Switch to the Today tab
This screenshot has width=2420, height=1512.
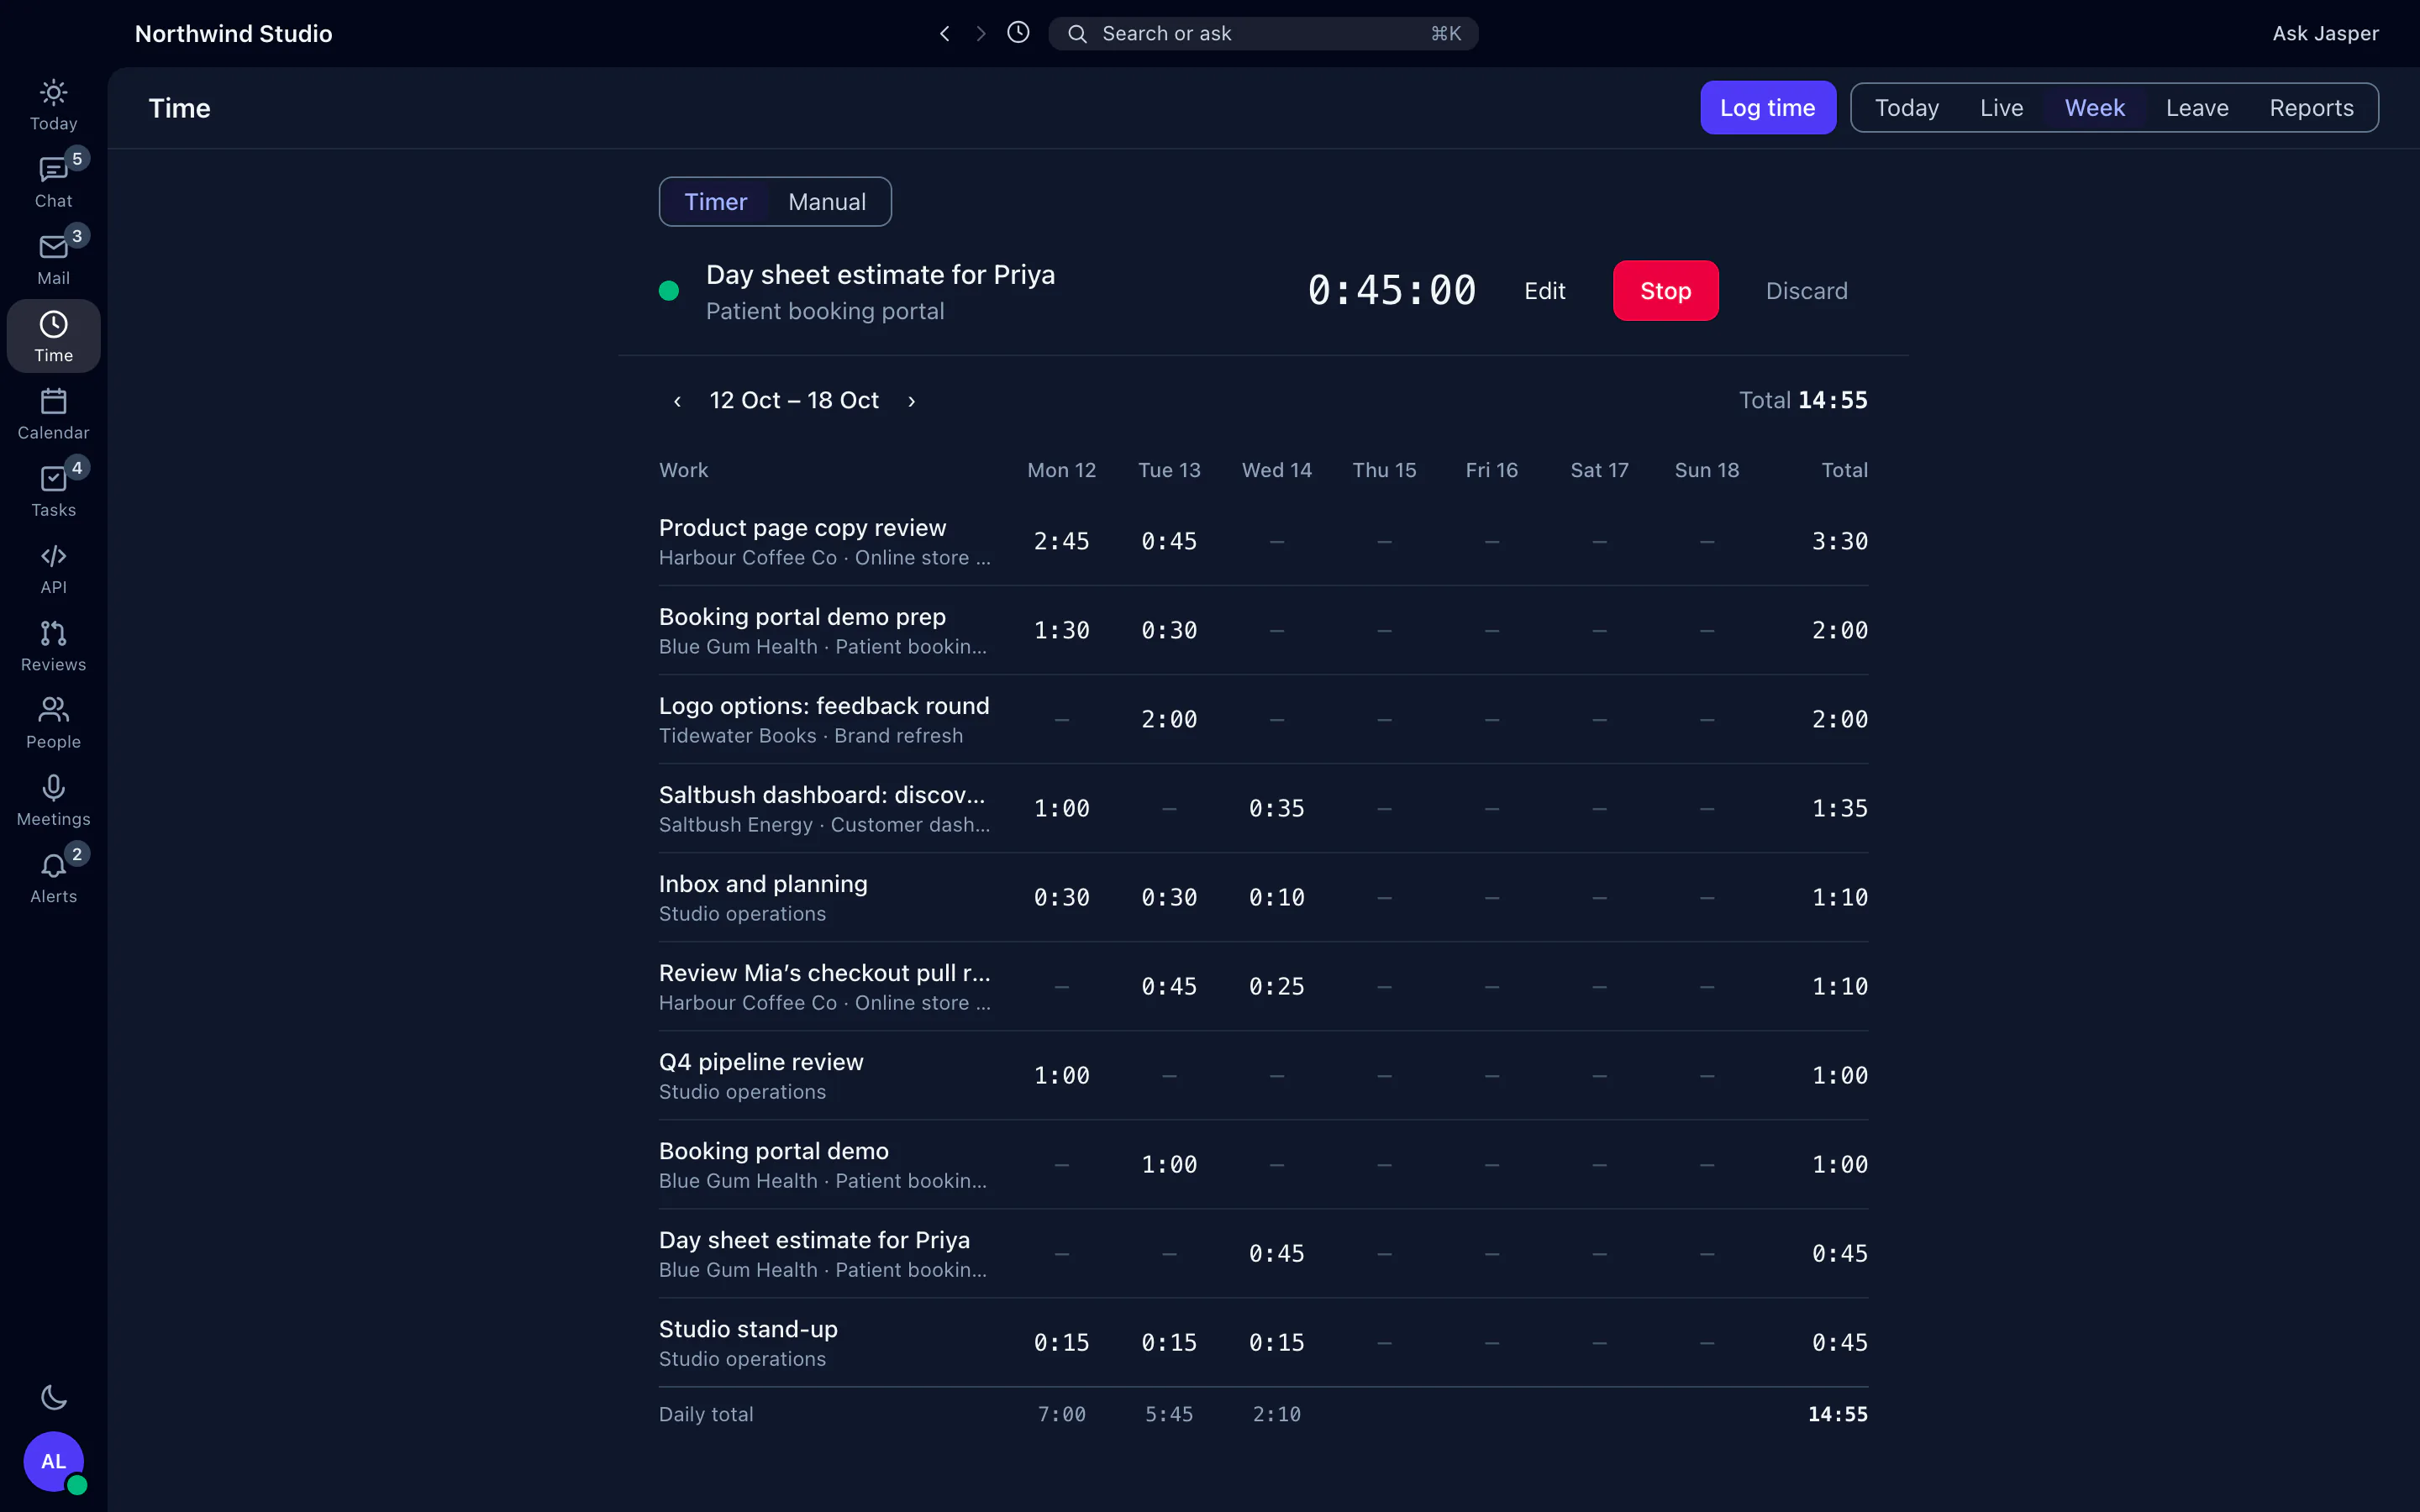pyautogui.click(x=1906, y=108)
